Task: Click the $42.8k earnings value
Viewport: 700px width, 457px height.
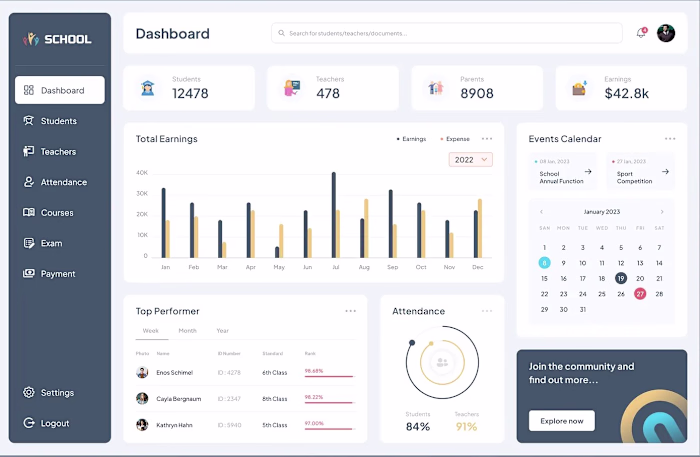Action: point(626,93)
